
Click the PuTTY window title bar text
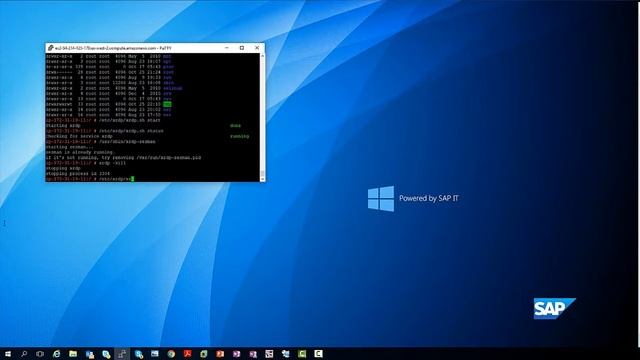[x=113, y=48]
